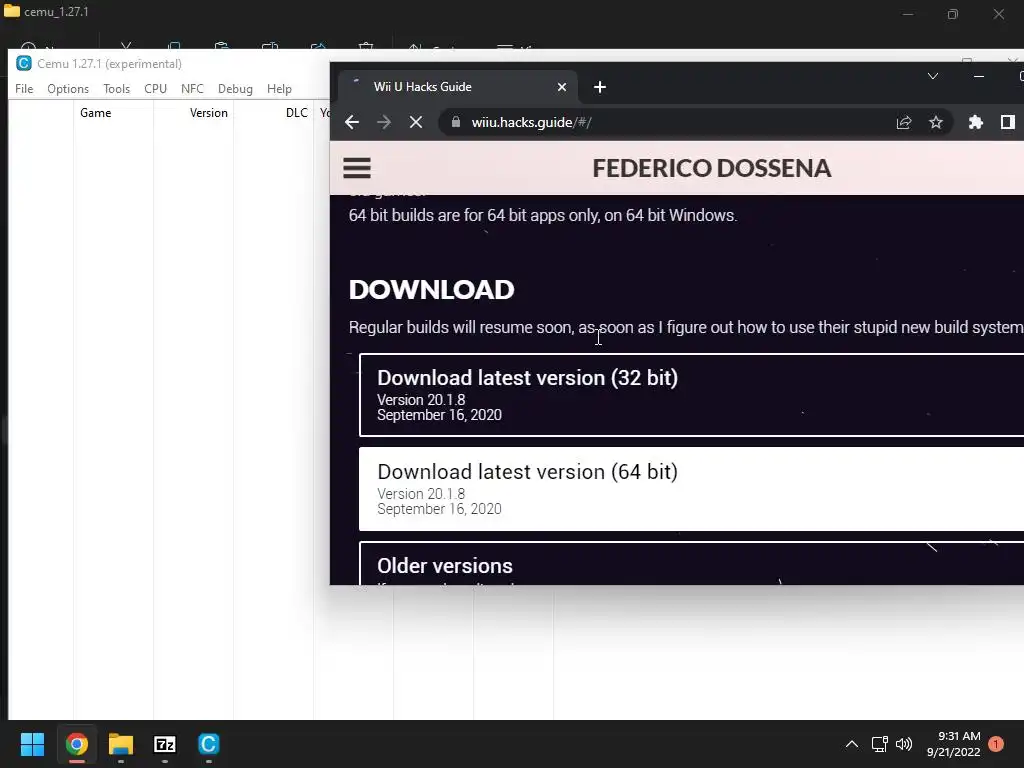Open browser extensions puzzle icon
Screen dimensions: 1024x768
pos(976,122)
